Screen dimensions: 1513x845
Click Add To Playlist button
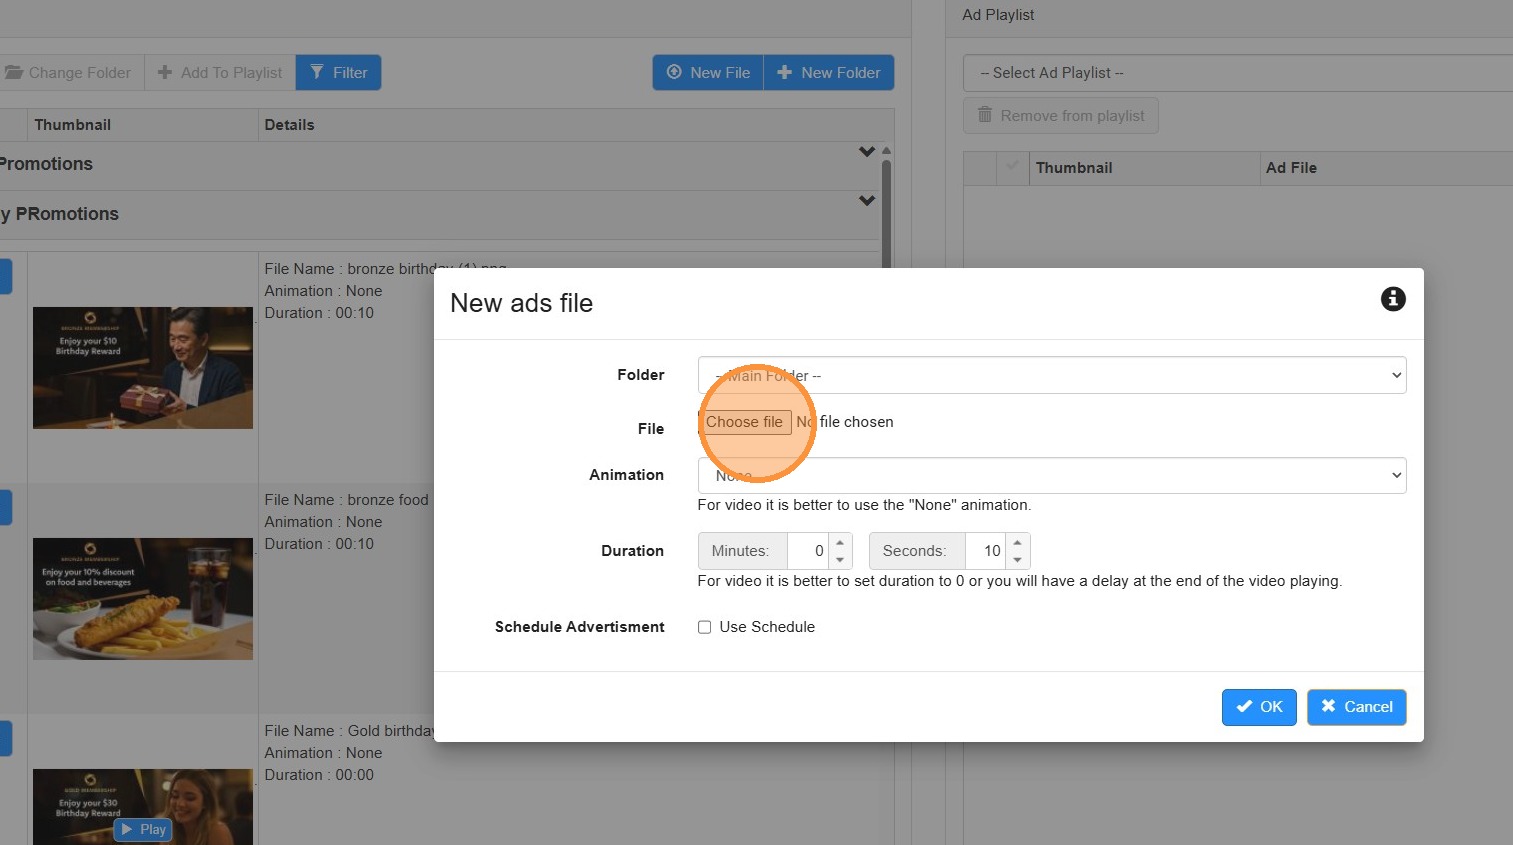click(x=220, y=73)
